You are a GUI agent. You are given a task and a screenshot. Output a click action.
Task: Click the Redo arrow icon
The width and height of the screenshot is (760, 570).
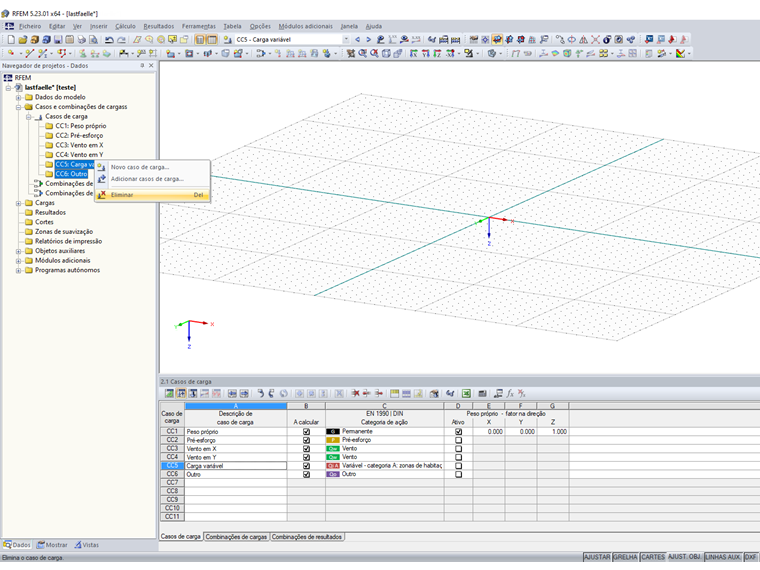click(x=121, y=40)
